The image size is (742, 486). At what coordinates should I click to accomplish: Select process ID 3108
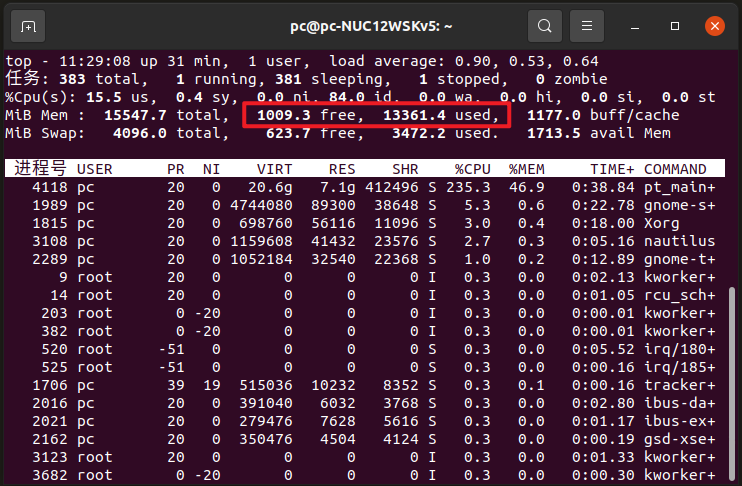click(x=50, y=241)
